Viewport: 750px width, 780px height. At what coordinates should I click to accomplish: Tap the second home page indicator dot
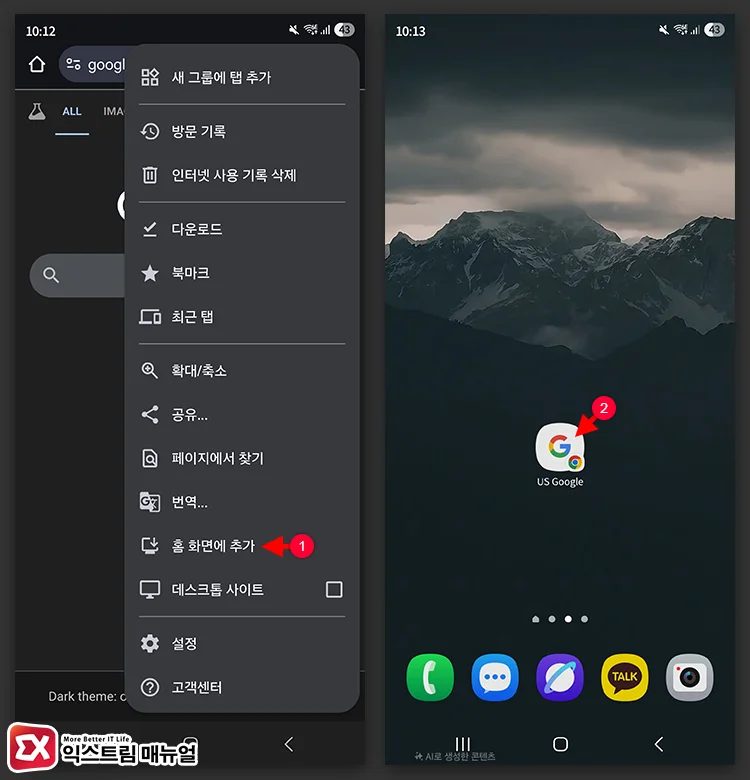click(x=552, y=619)
